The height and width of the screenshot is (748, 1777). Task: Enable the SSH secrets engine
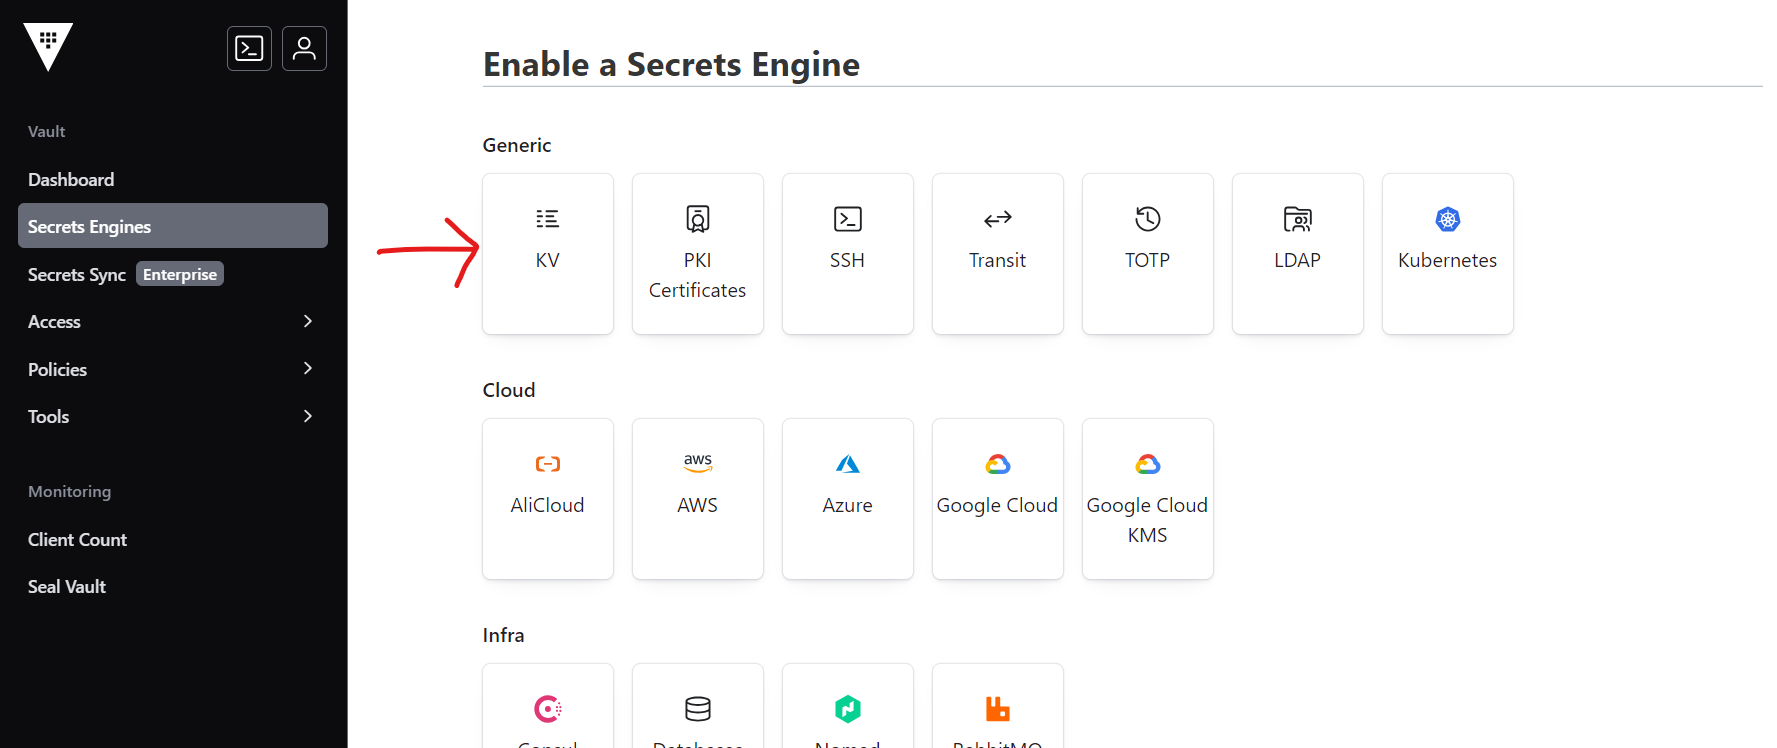click(x=847, y=253)
